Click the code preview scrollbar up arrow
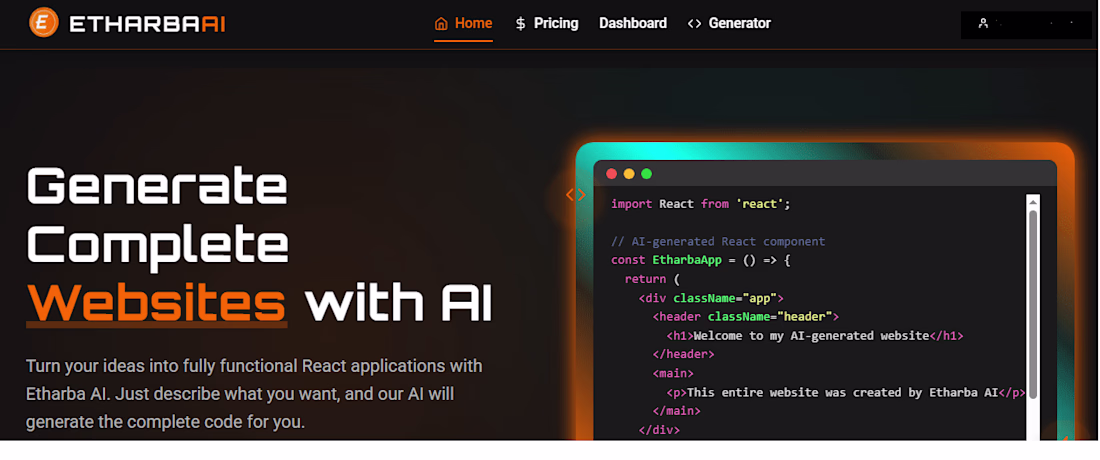This screenshot has width=1100, height=460. (x=1033, y=203)
